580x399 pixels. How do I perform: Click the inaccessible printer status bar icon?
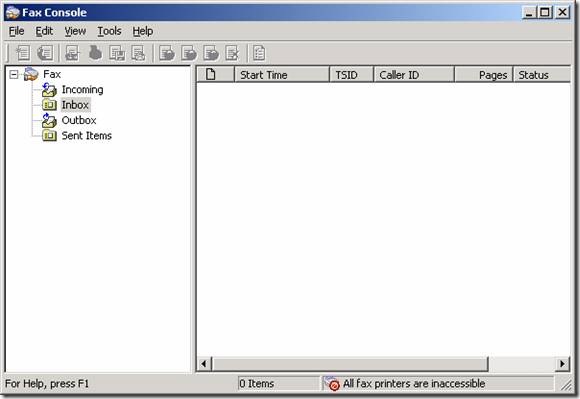[332, 384]
